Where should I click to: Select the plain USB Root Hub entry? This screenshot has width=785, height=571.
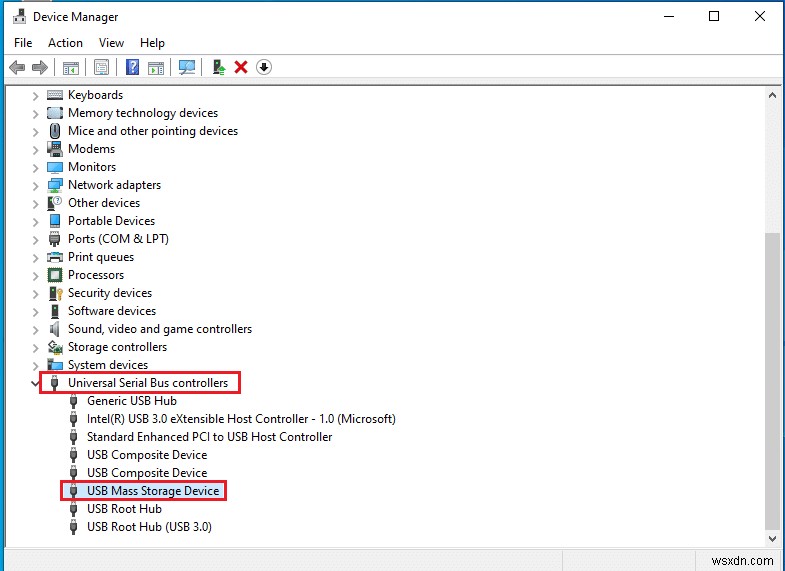tap(125, 509)
